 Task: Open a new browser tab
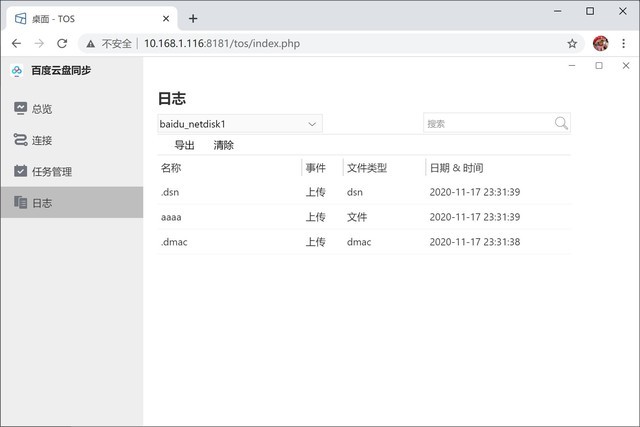pyautogui.click(x=193, y=19)
